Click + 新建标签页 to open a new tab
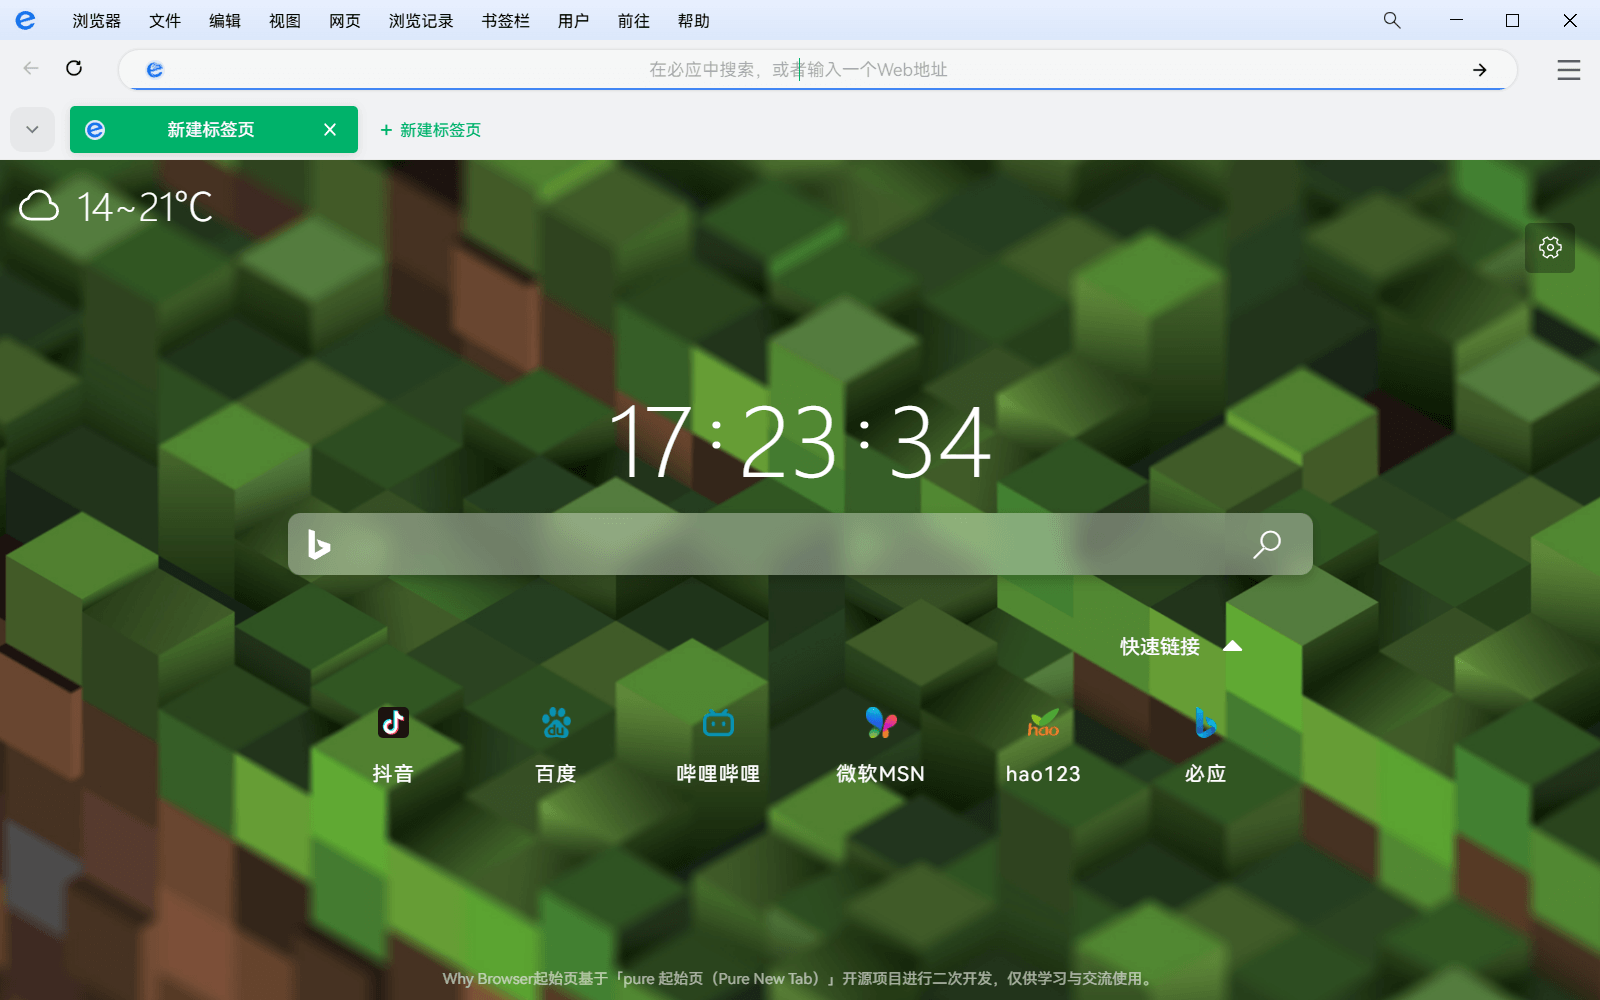 (429, 129)
